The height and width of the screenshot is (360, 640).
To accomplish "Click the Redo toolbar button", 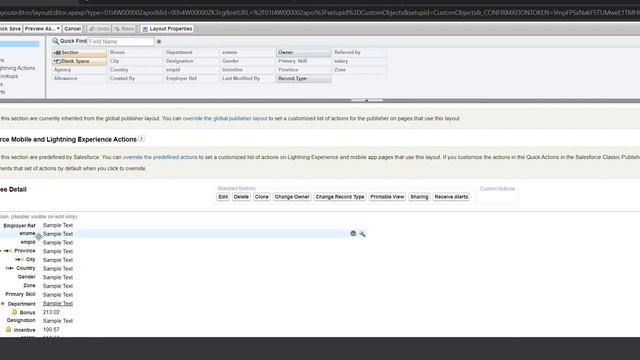I will (x=124, y=29).
